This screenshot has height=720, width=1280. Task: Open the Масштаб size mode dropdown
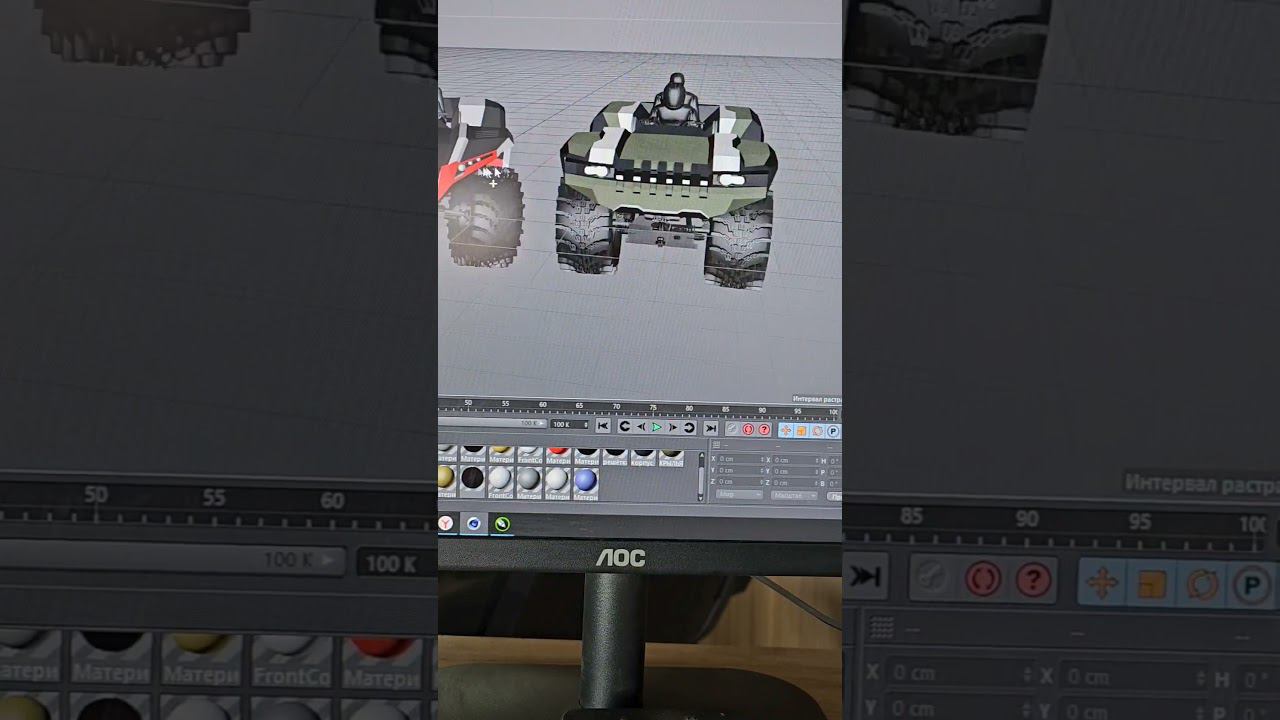(x=794, y=494)
